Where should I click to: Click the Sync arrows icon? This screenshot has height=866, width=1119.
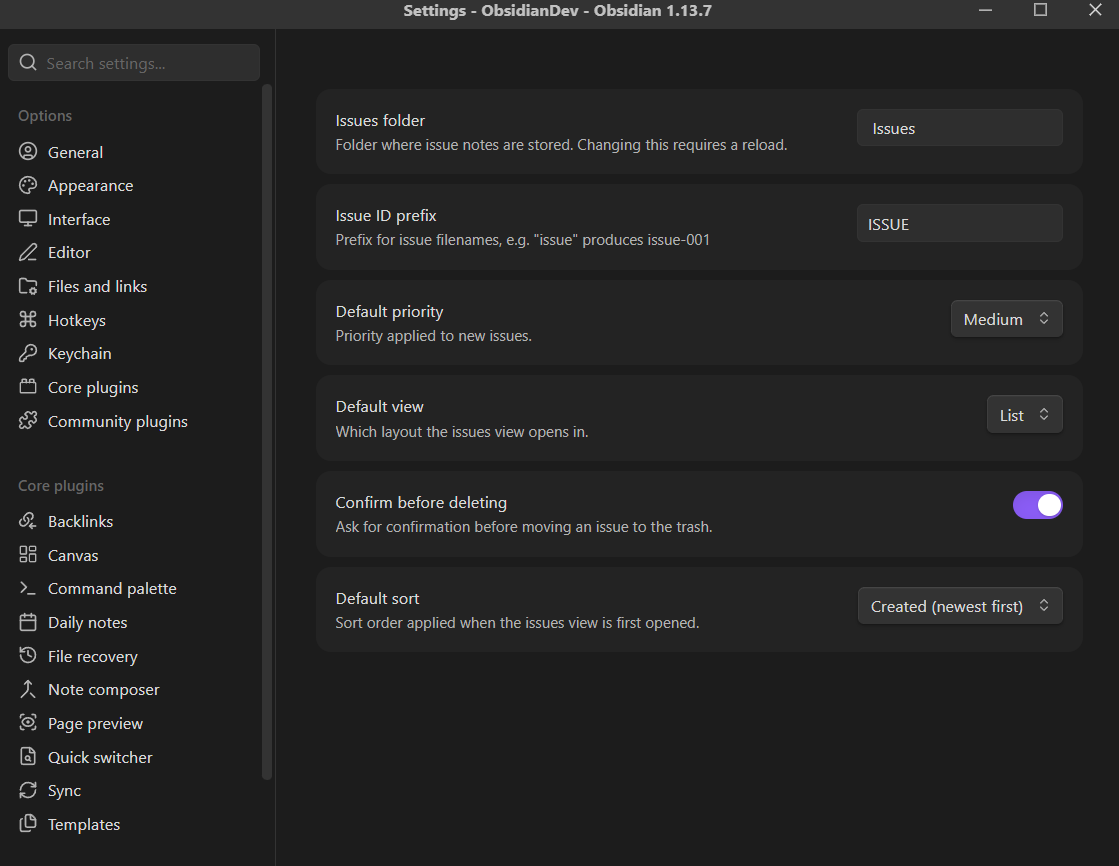click(28, 790)
